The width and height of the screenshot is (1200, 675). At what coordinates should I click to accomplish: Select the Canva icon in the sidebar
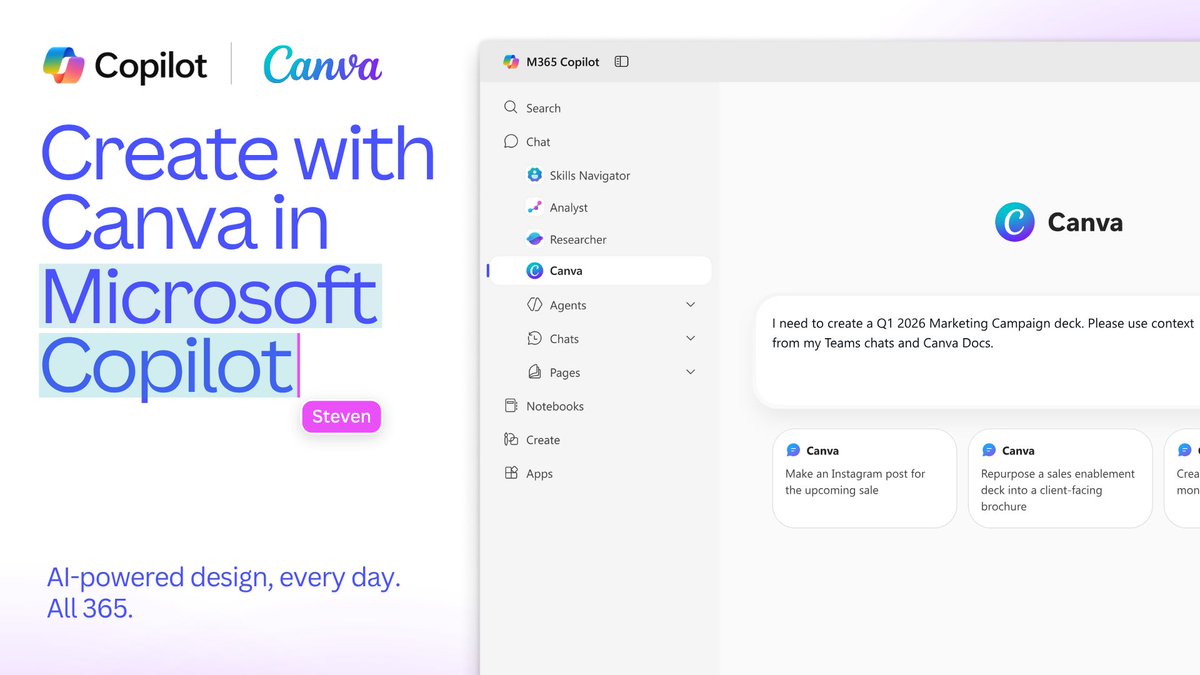click(534, 270)
